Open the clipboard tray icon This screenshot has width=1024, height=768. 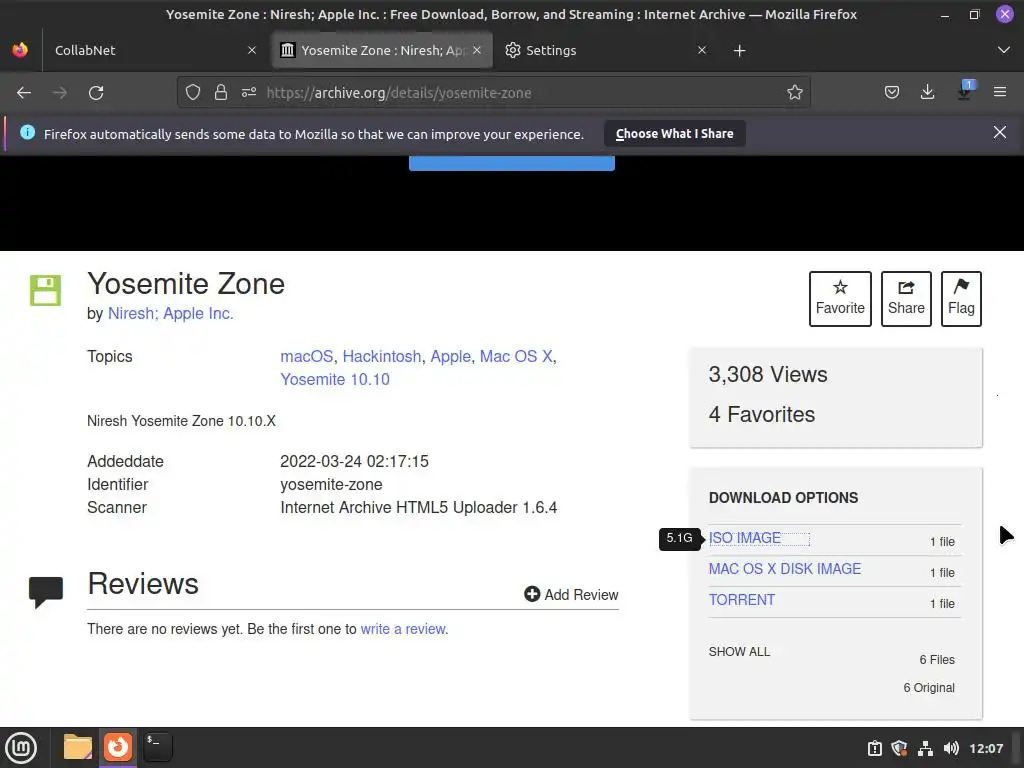874,748
